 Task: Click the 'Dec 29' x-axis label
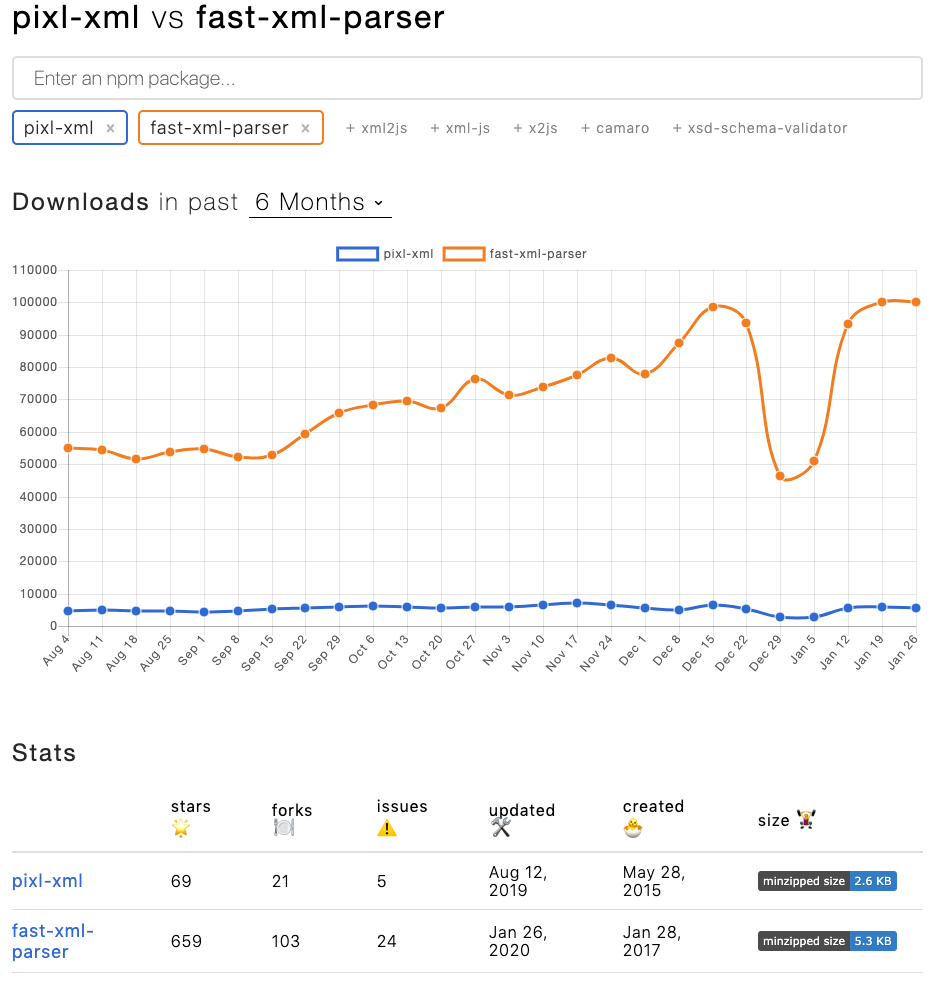click(x=765, y=653)
